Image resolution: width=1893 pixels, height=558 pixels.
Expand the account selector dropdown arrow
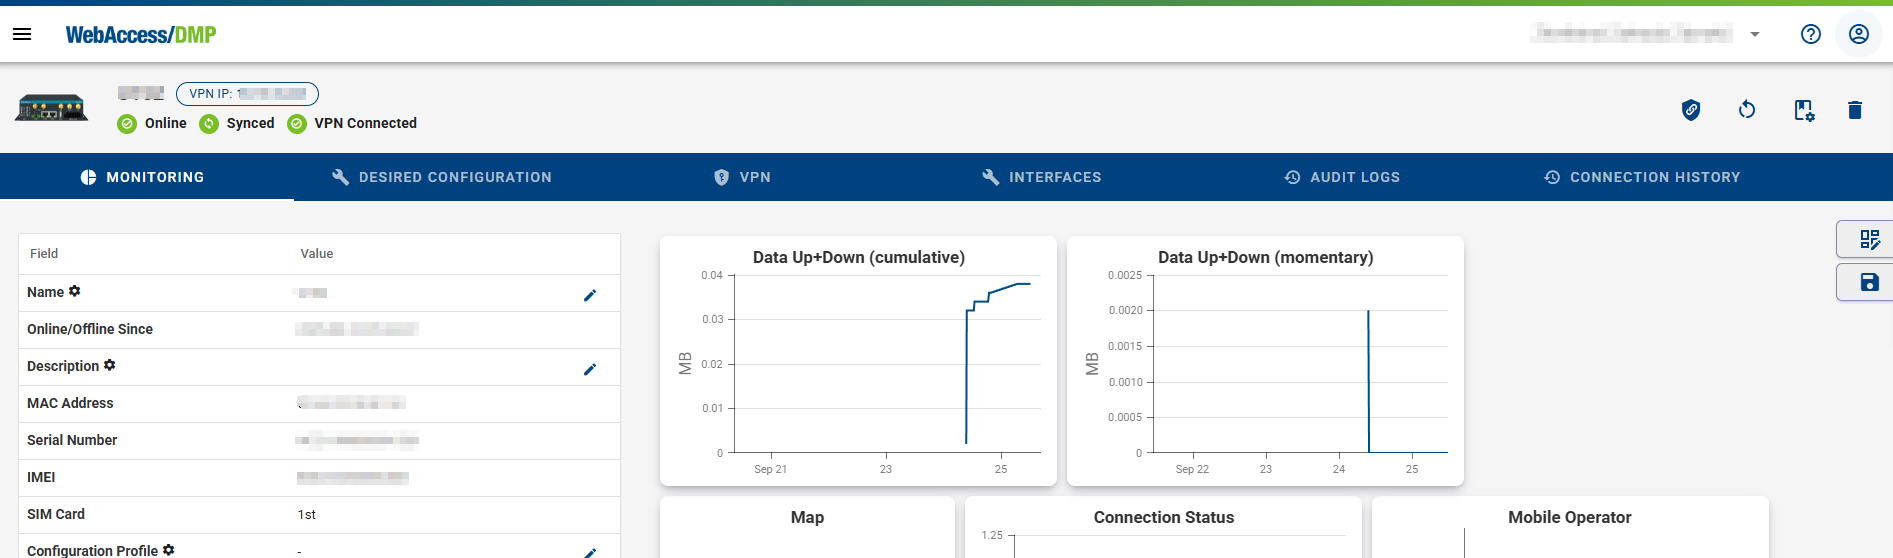click(1755, 35)
